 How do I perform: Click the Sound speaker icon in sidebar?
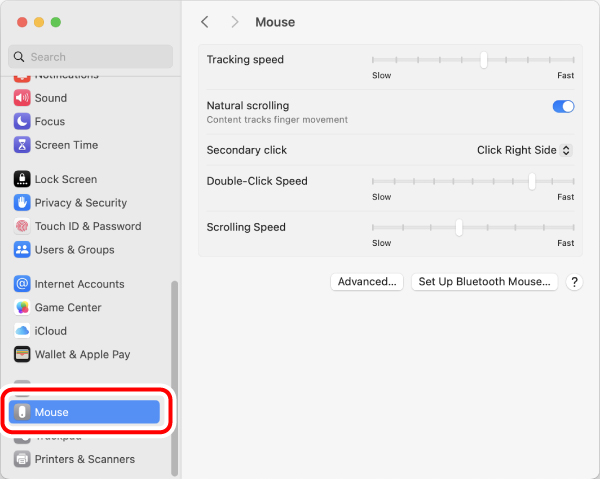pos(22,98)
